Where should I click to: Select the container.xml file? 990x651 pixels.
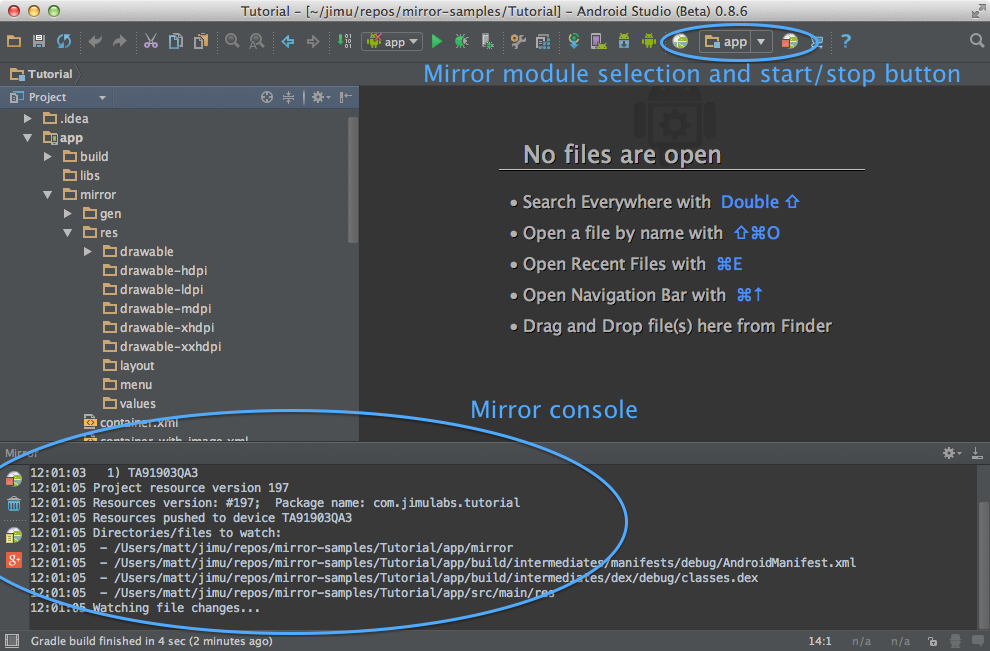click(x=131, y=422)
